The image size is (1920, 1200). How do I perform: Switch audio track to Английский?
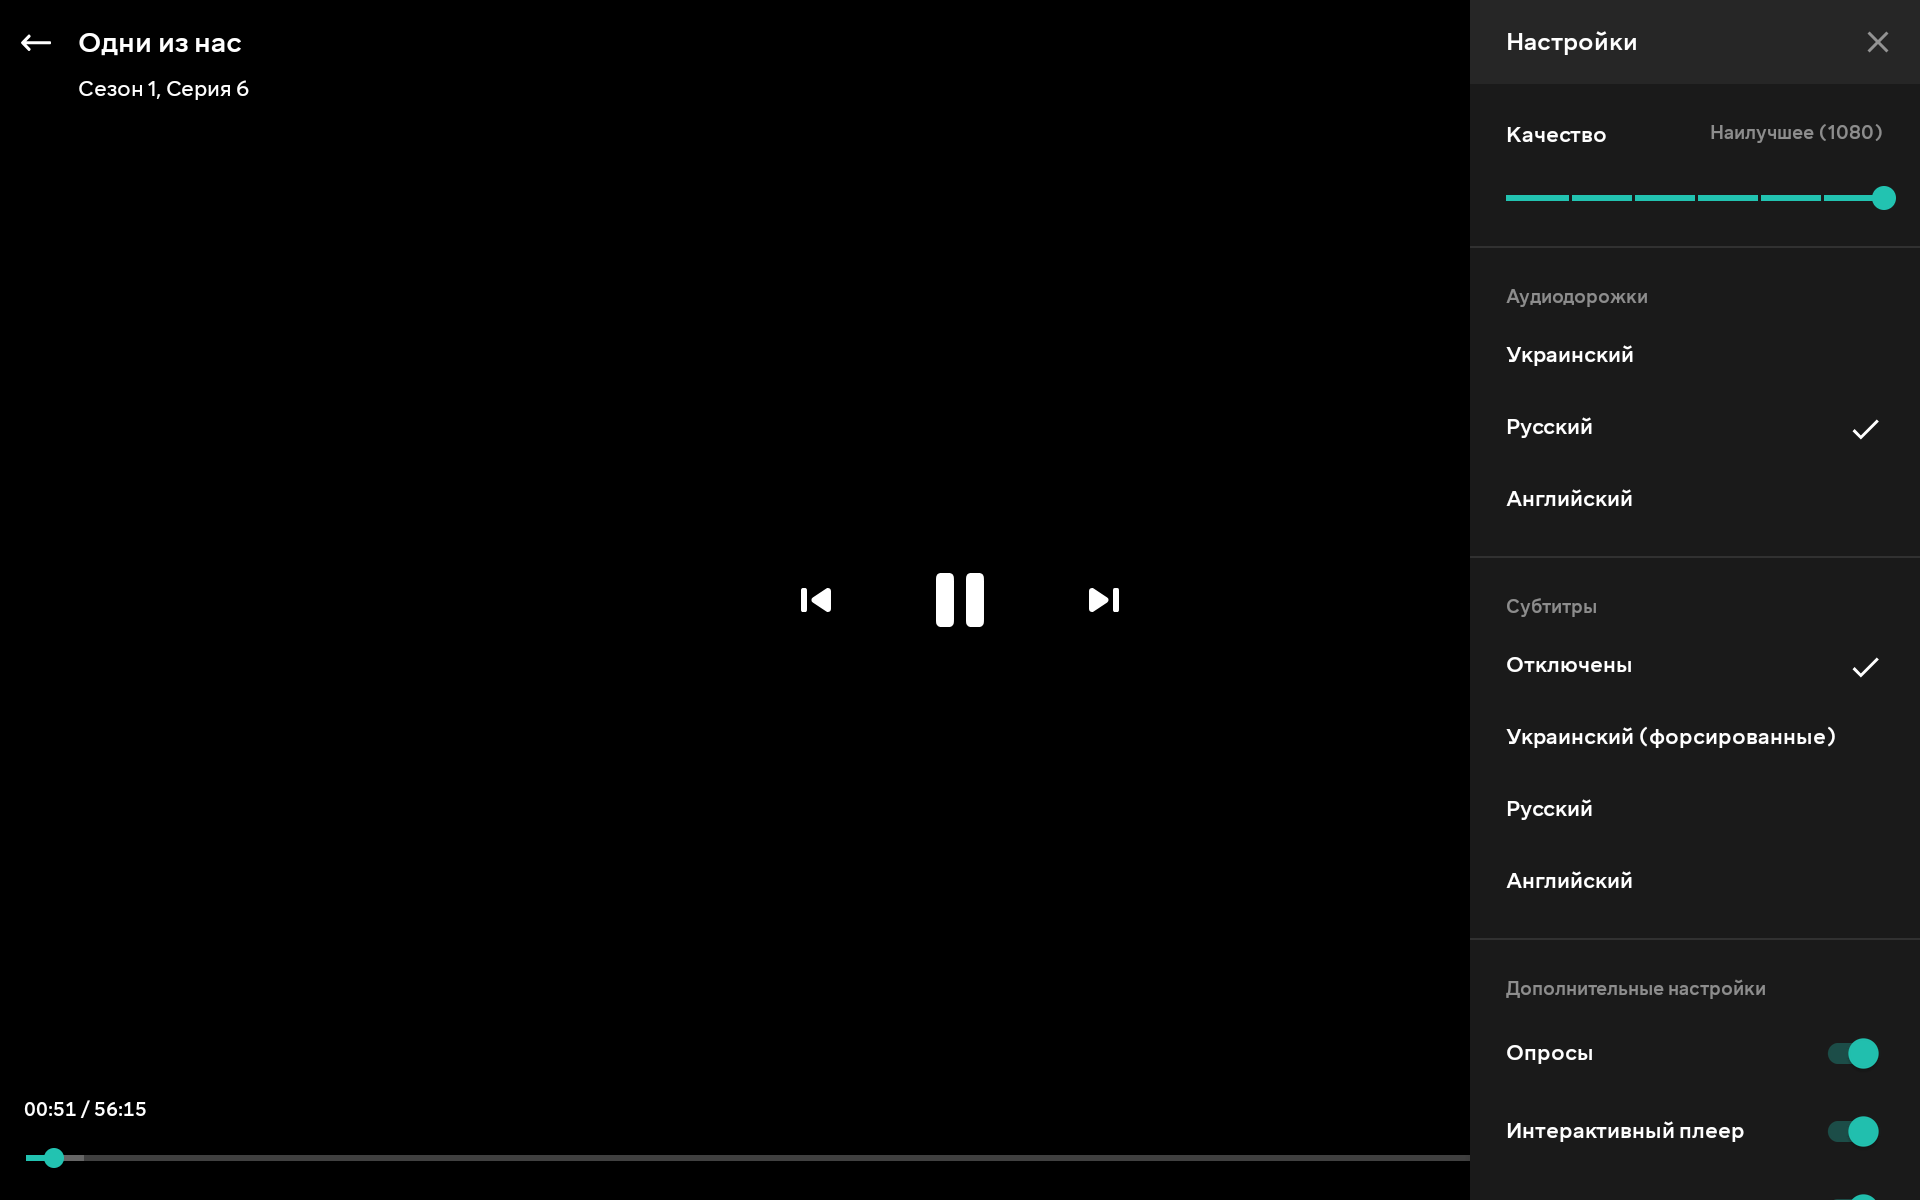1569,499
